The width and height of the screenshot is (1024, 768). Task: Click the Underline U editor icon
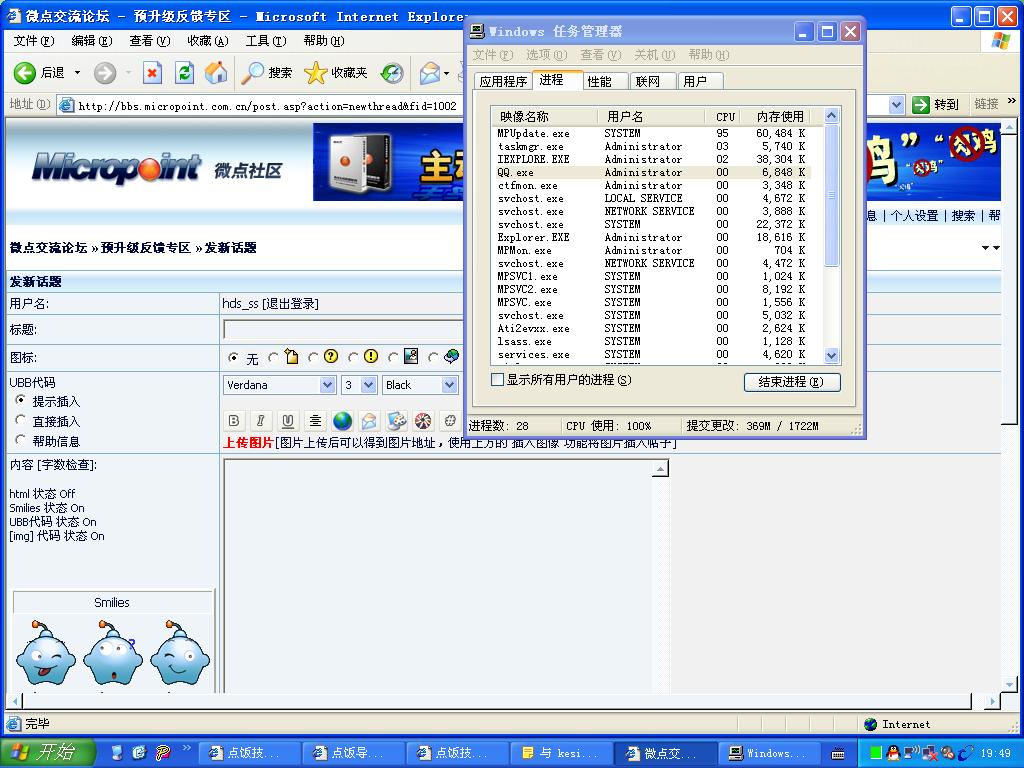coord(287,421)
